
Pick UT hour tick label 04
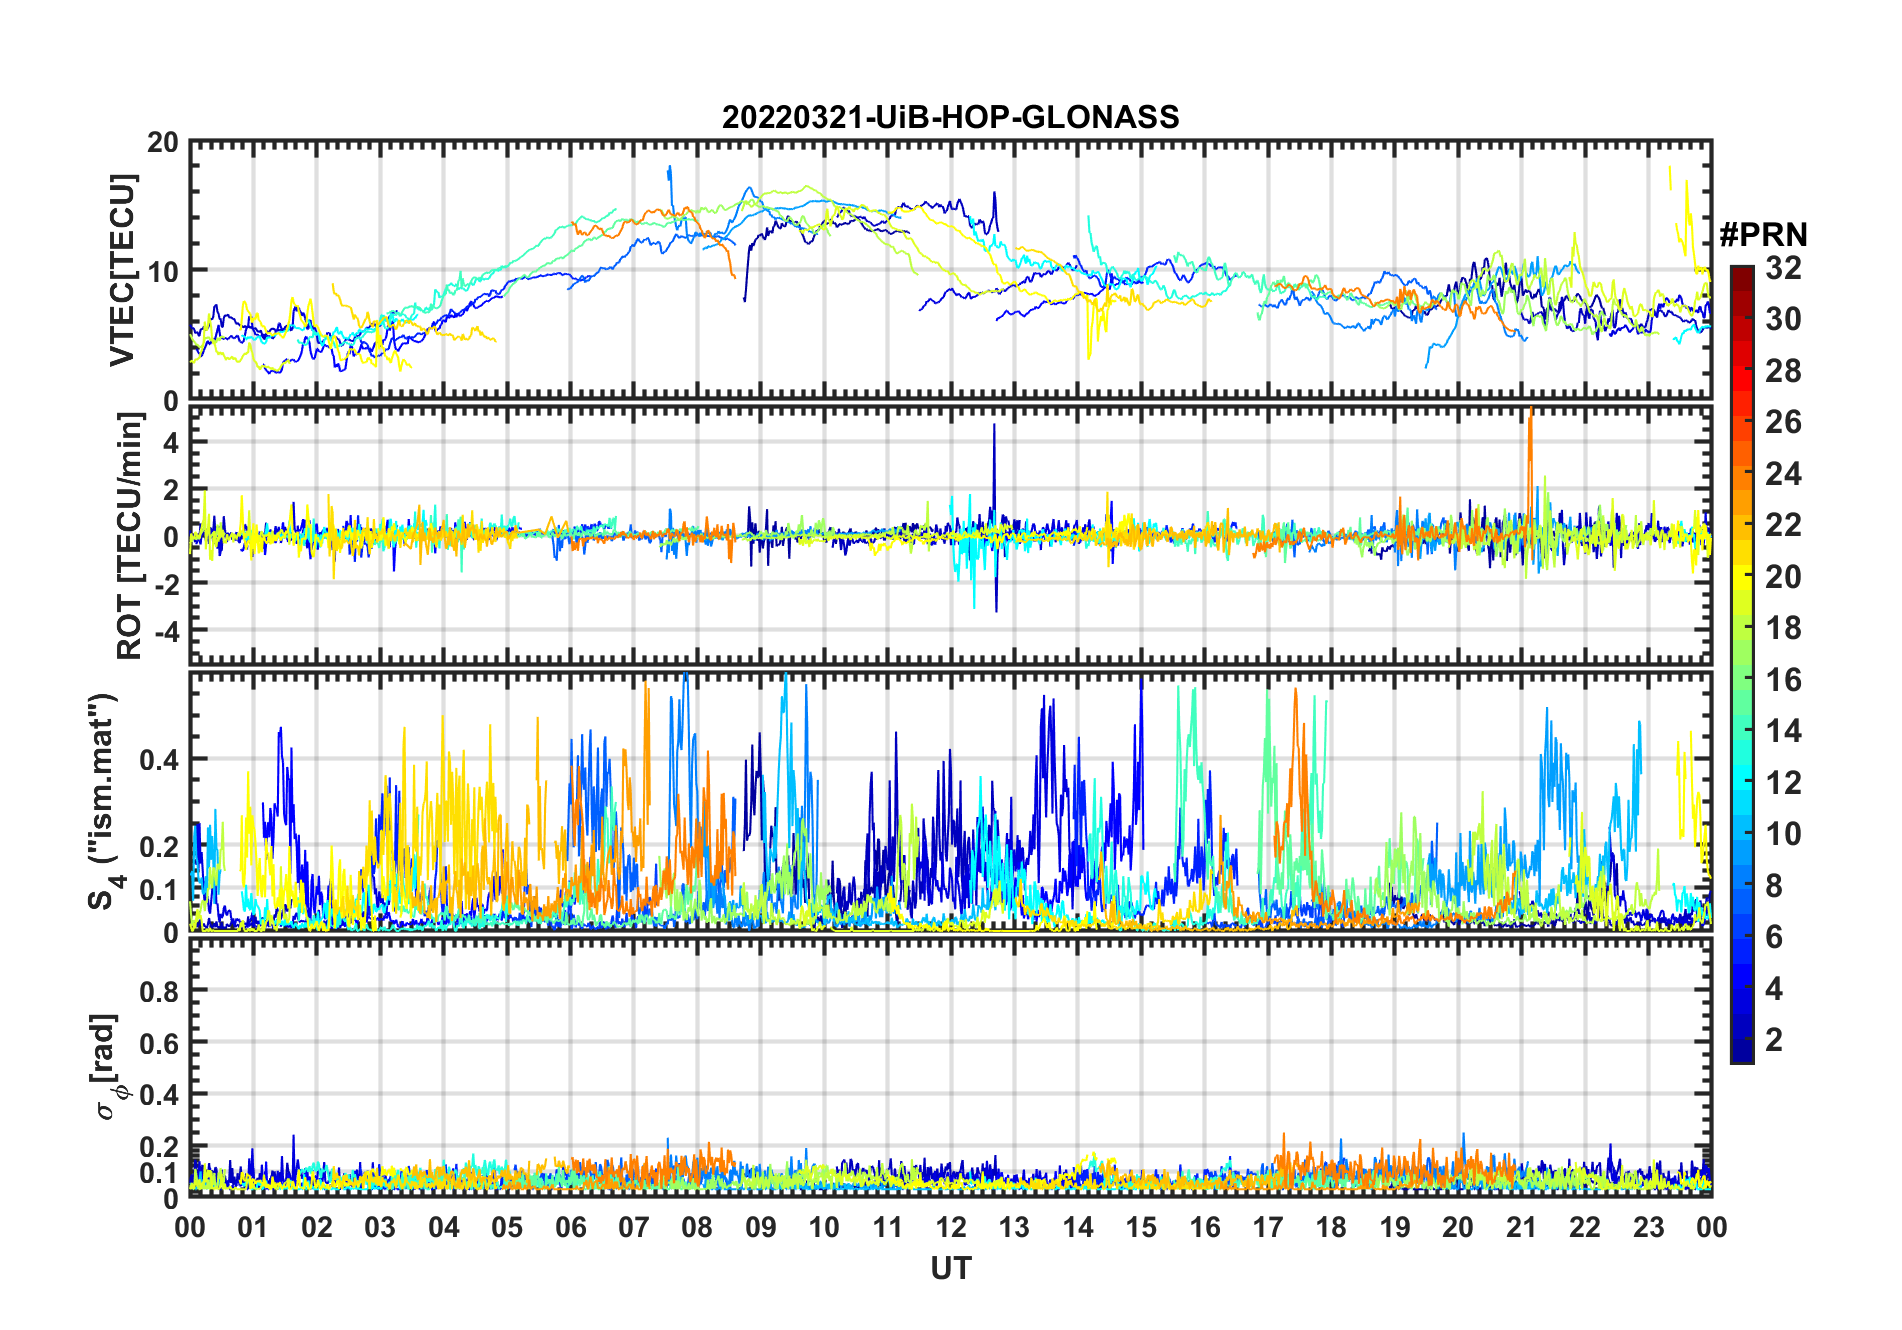(x=444, y=1227)
